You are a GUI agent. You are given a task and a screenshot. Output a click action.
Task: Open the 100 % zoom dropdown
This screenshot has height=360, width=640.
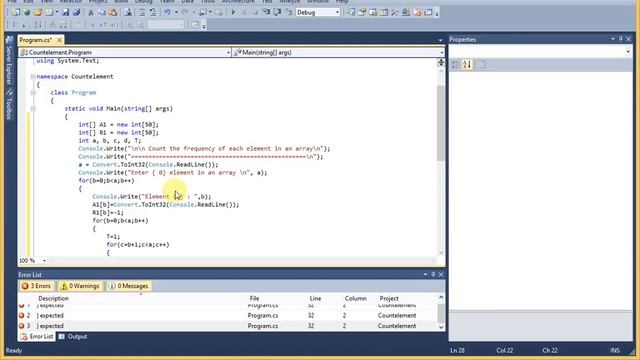(x=44, y=260)
